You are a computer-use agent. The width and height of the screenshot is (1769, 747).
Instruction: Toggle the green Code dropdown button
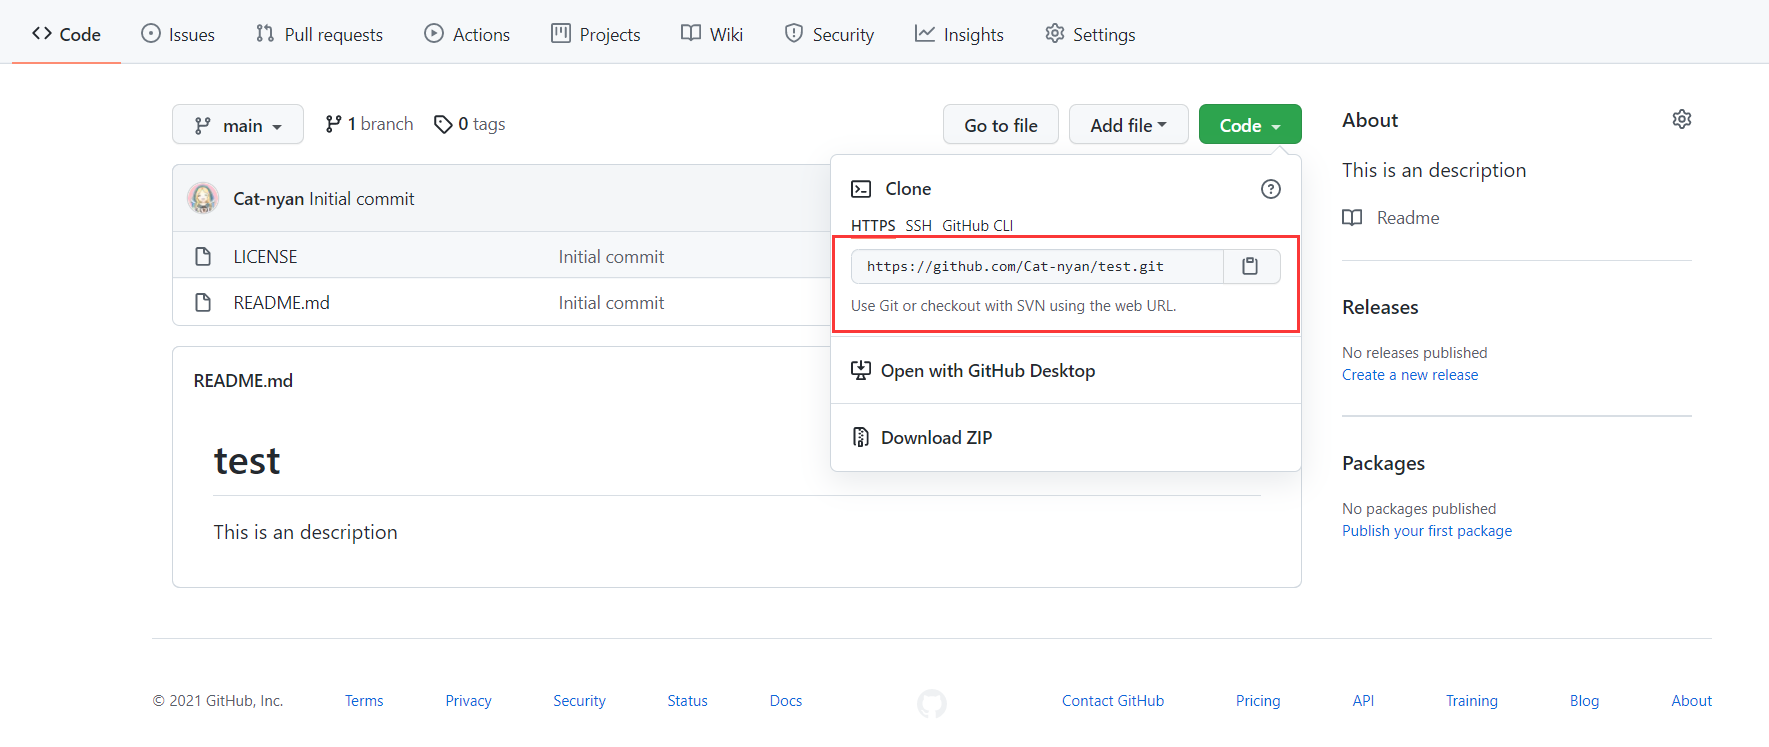(1249, 125)
